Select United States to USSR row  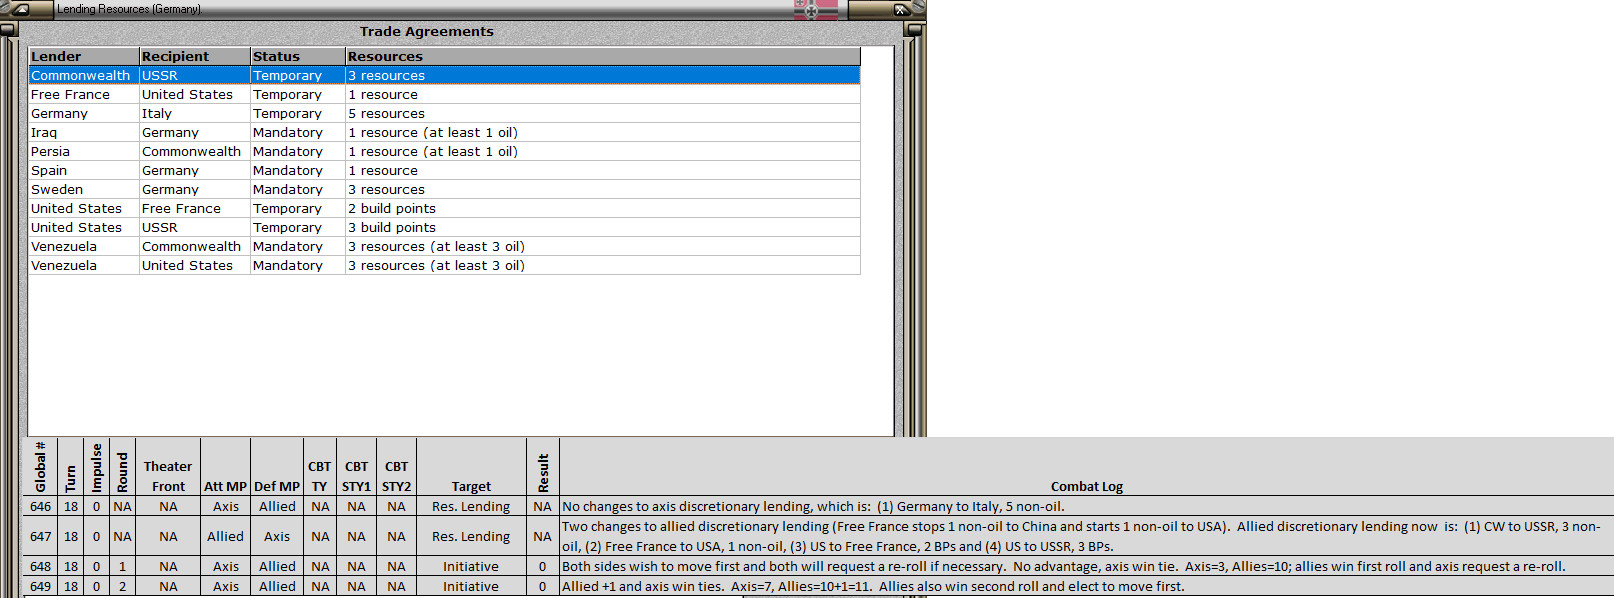(x=444, y=227)
